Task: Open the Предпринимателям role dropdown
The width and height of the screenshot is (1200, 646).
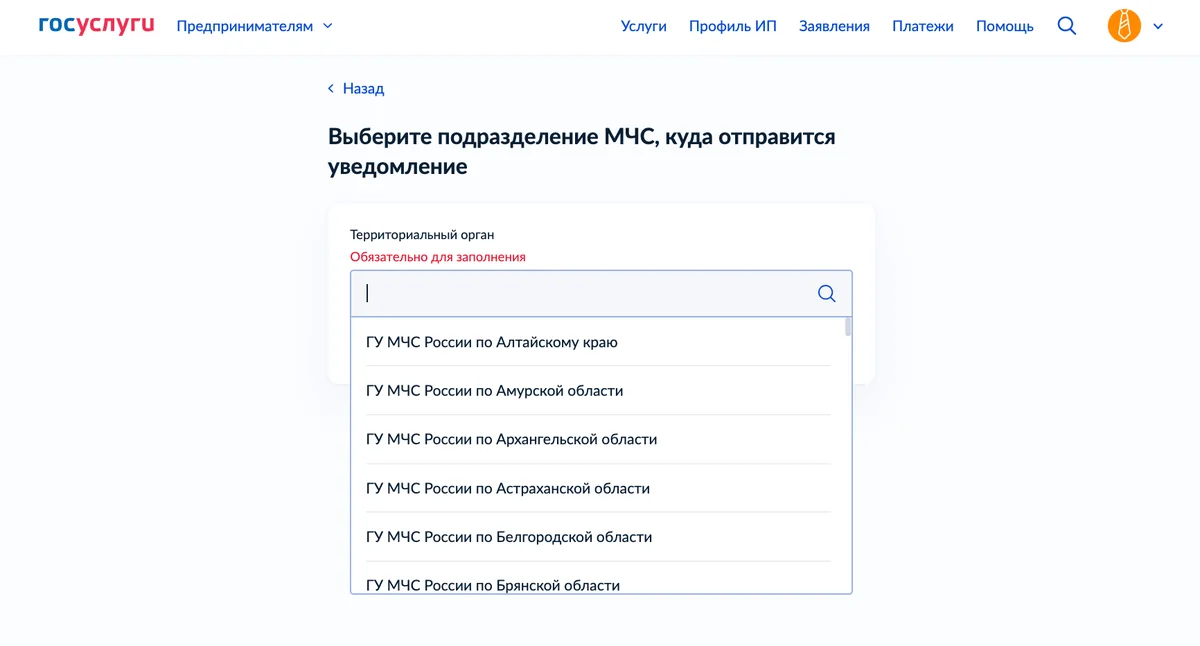Action: [x=254, y=26]
